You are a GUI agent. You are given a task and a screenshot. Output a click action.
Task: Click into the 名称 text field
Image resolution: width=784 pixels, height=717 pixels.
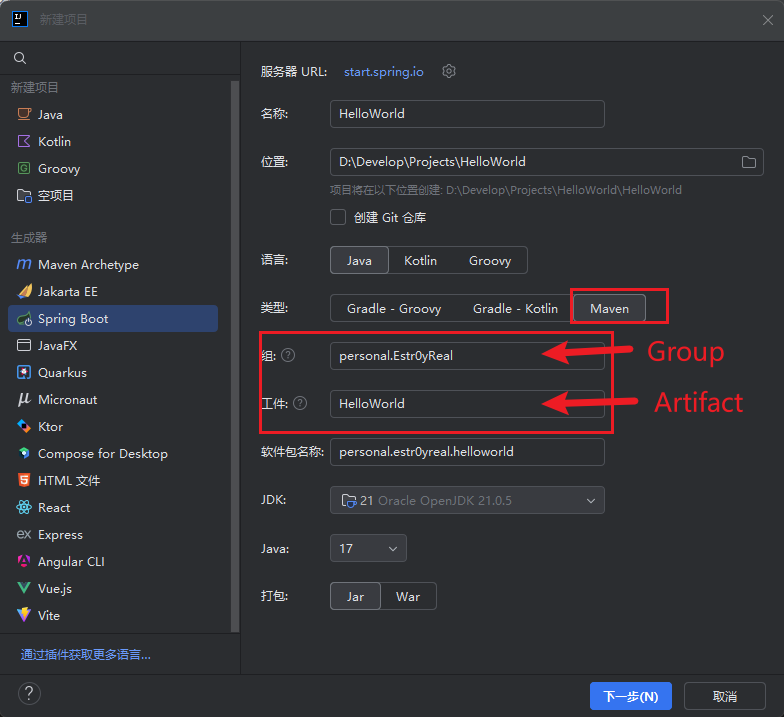click(467, 114)
